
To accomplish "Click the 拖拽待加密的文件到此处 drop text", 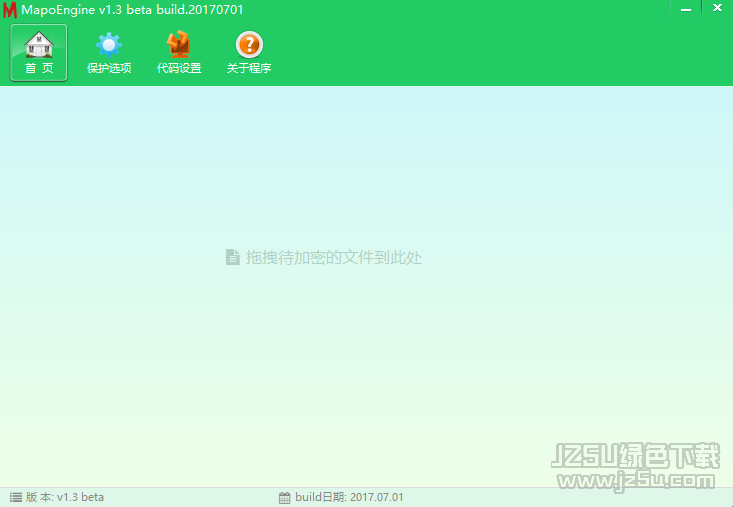I will click(x=334, y=257).
